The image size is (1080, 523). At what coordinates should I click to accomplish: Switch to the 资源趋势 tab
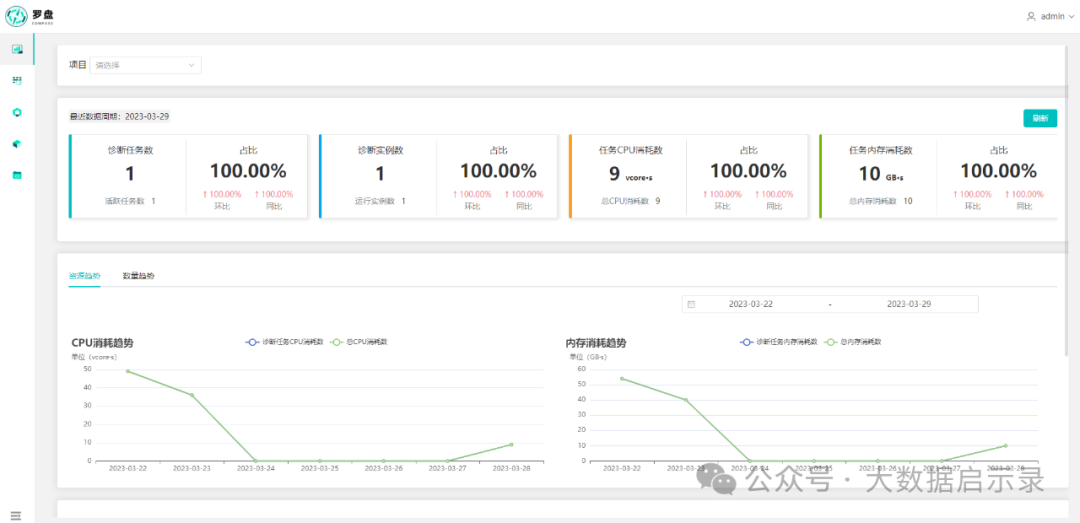point(84,276)
